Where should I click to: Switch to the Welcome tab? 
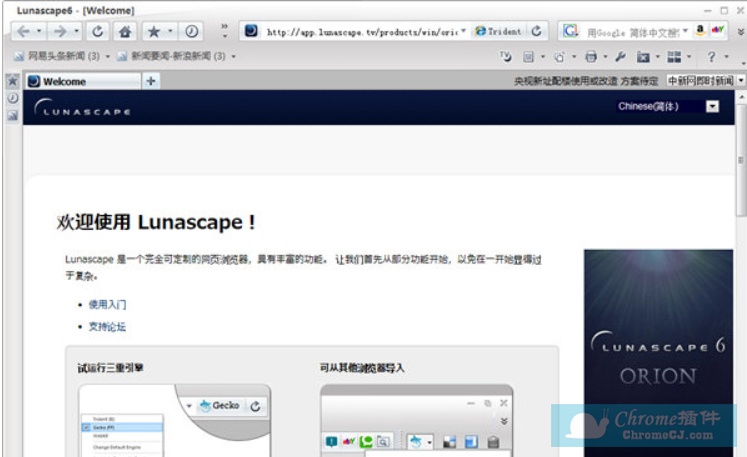pos(83,81)
